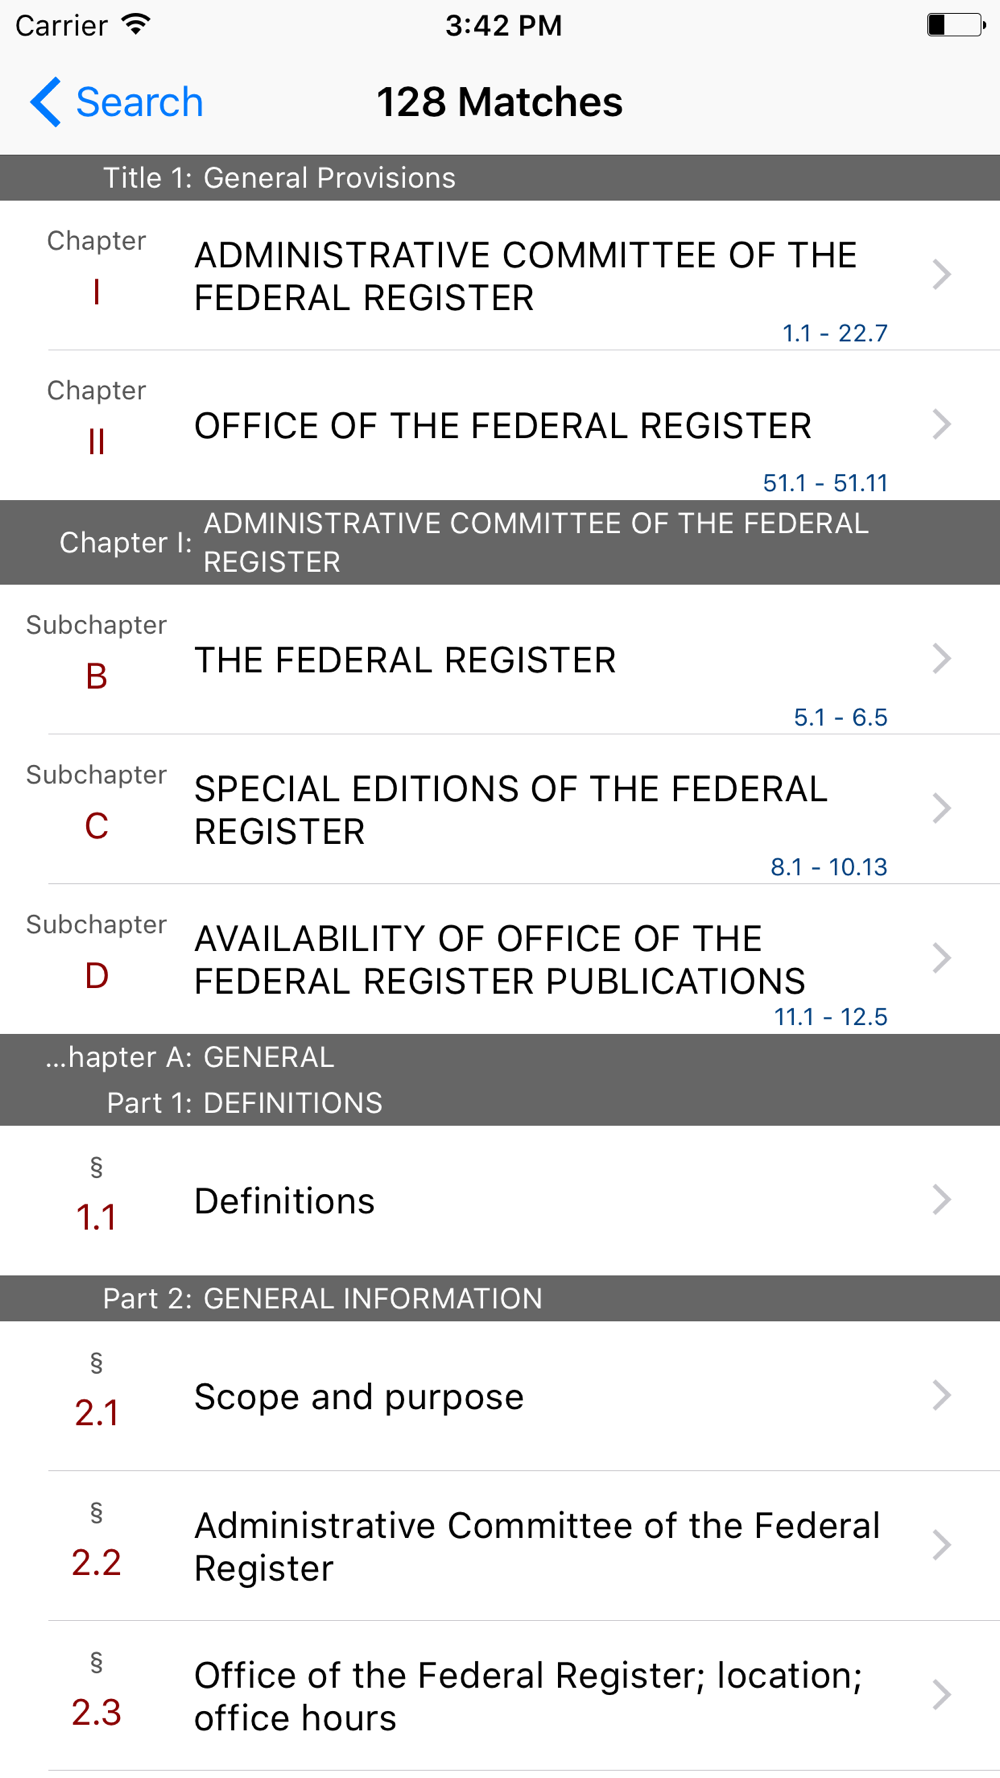1000x1778 pixels.
Task: Tap the Part 2: General Information header
Action: pyautogui.click(x=500, y=1298)
